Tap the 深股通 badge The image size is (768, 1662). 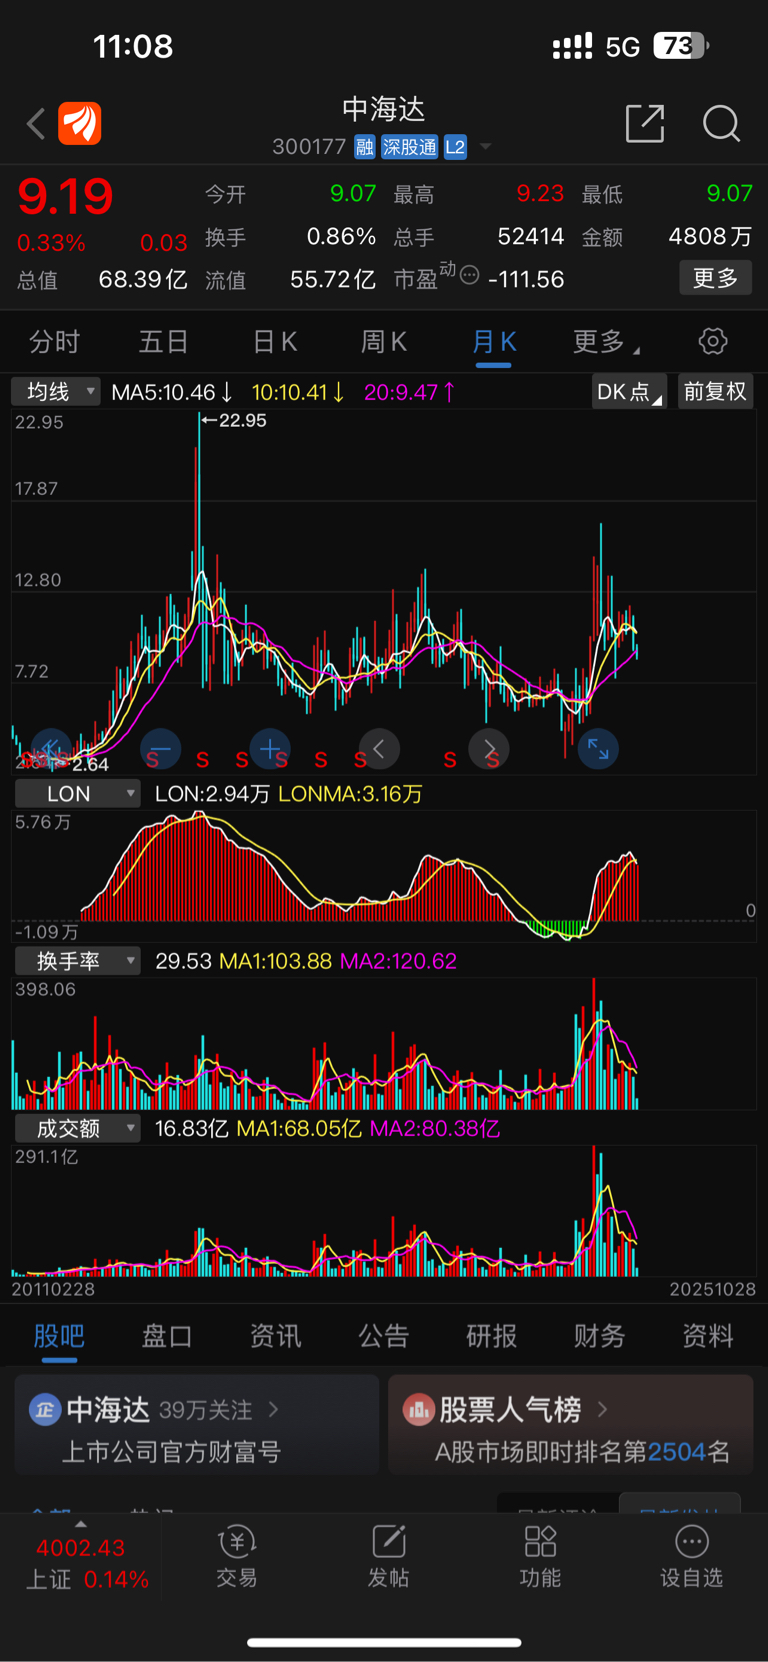(x=409, y=147)
